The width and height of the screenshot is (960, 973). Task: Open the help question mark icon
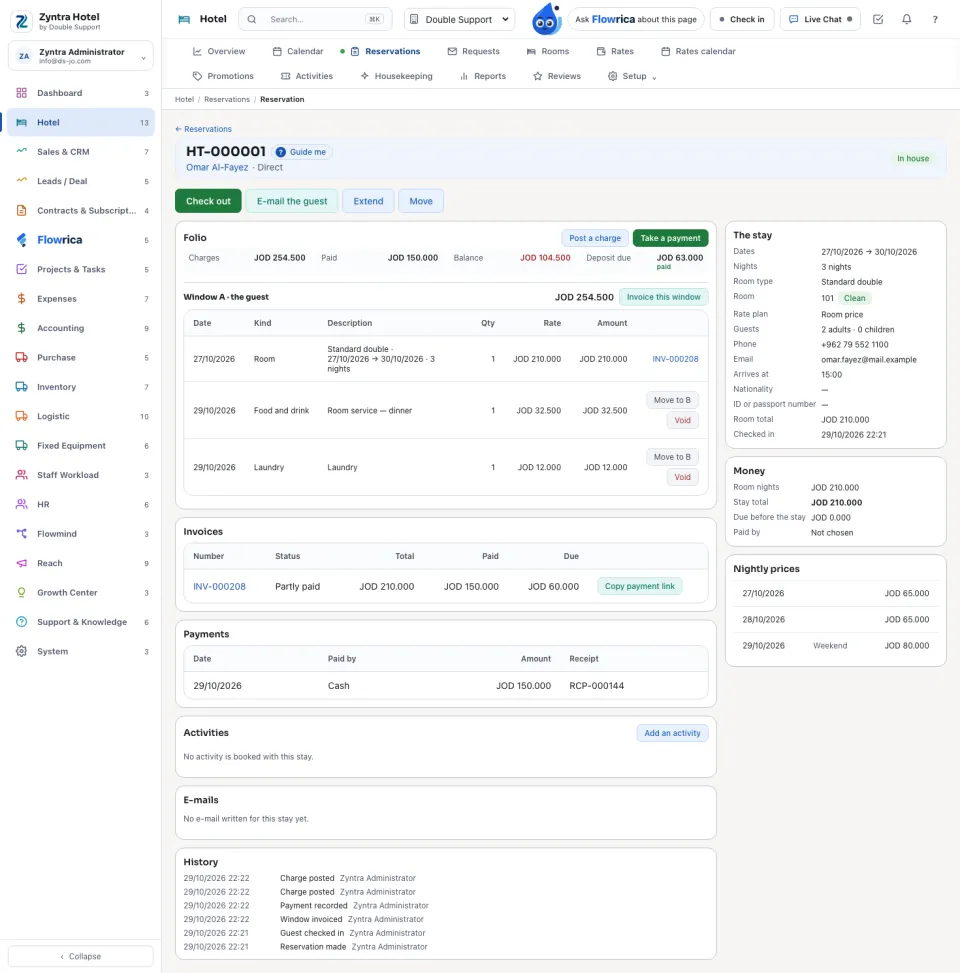pyautogui.click(x=935, y=19)
